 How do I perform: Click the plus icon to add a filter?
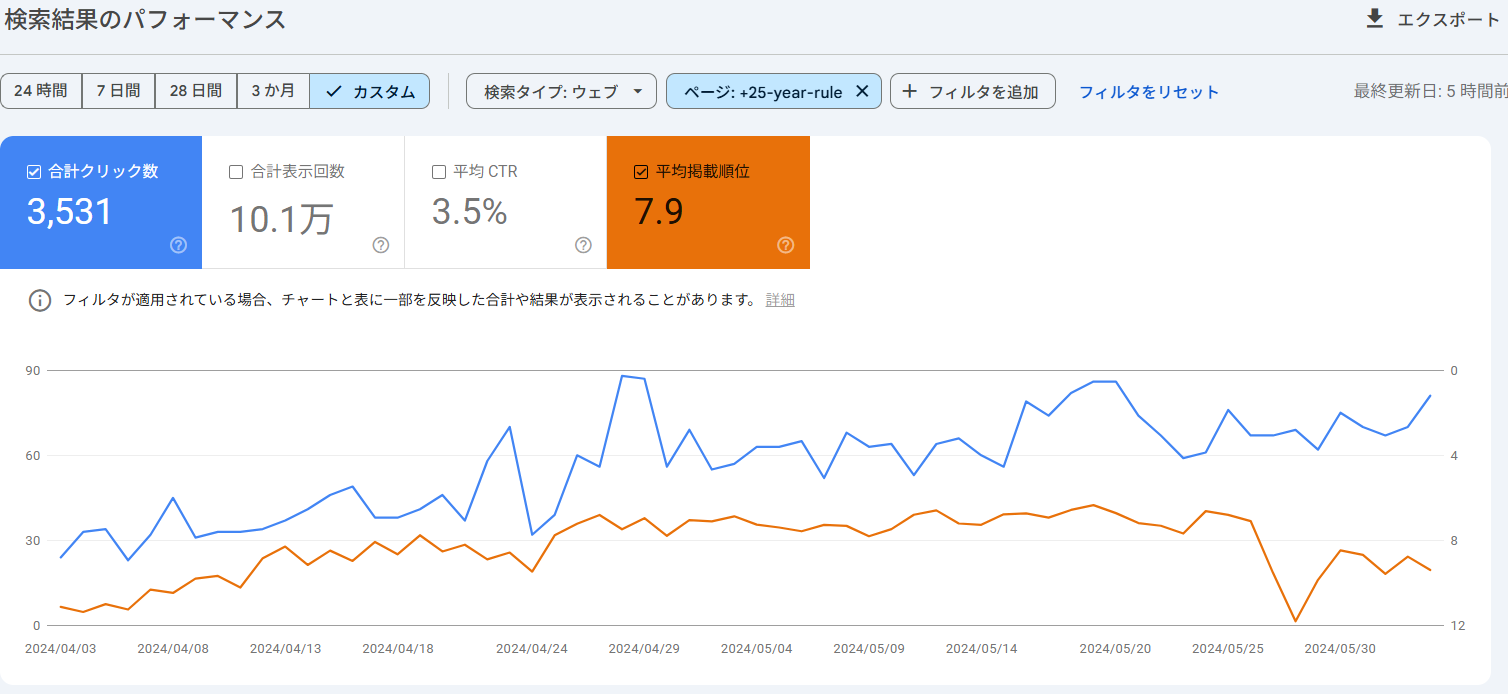[x=910, y=90]
